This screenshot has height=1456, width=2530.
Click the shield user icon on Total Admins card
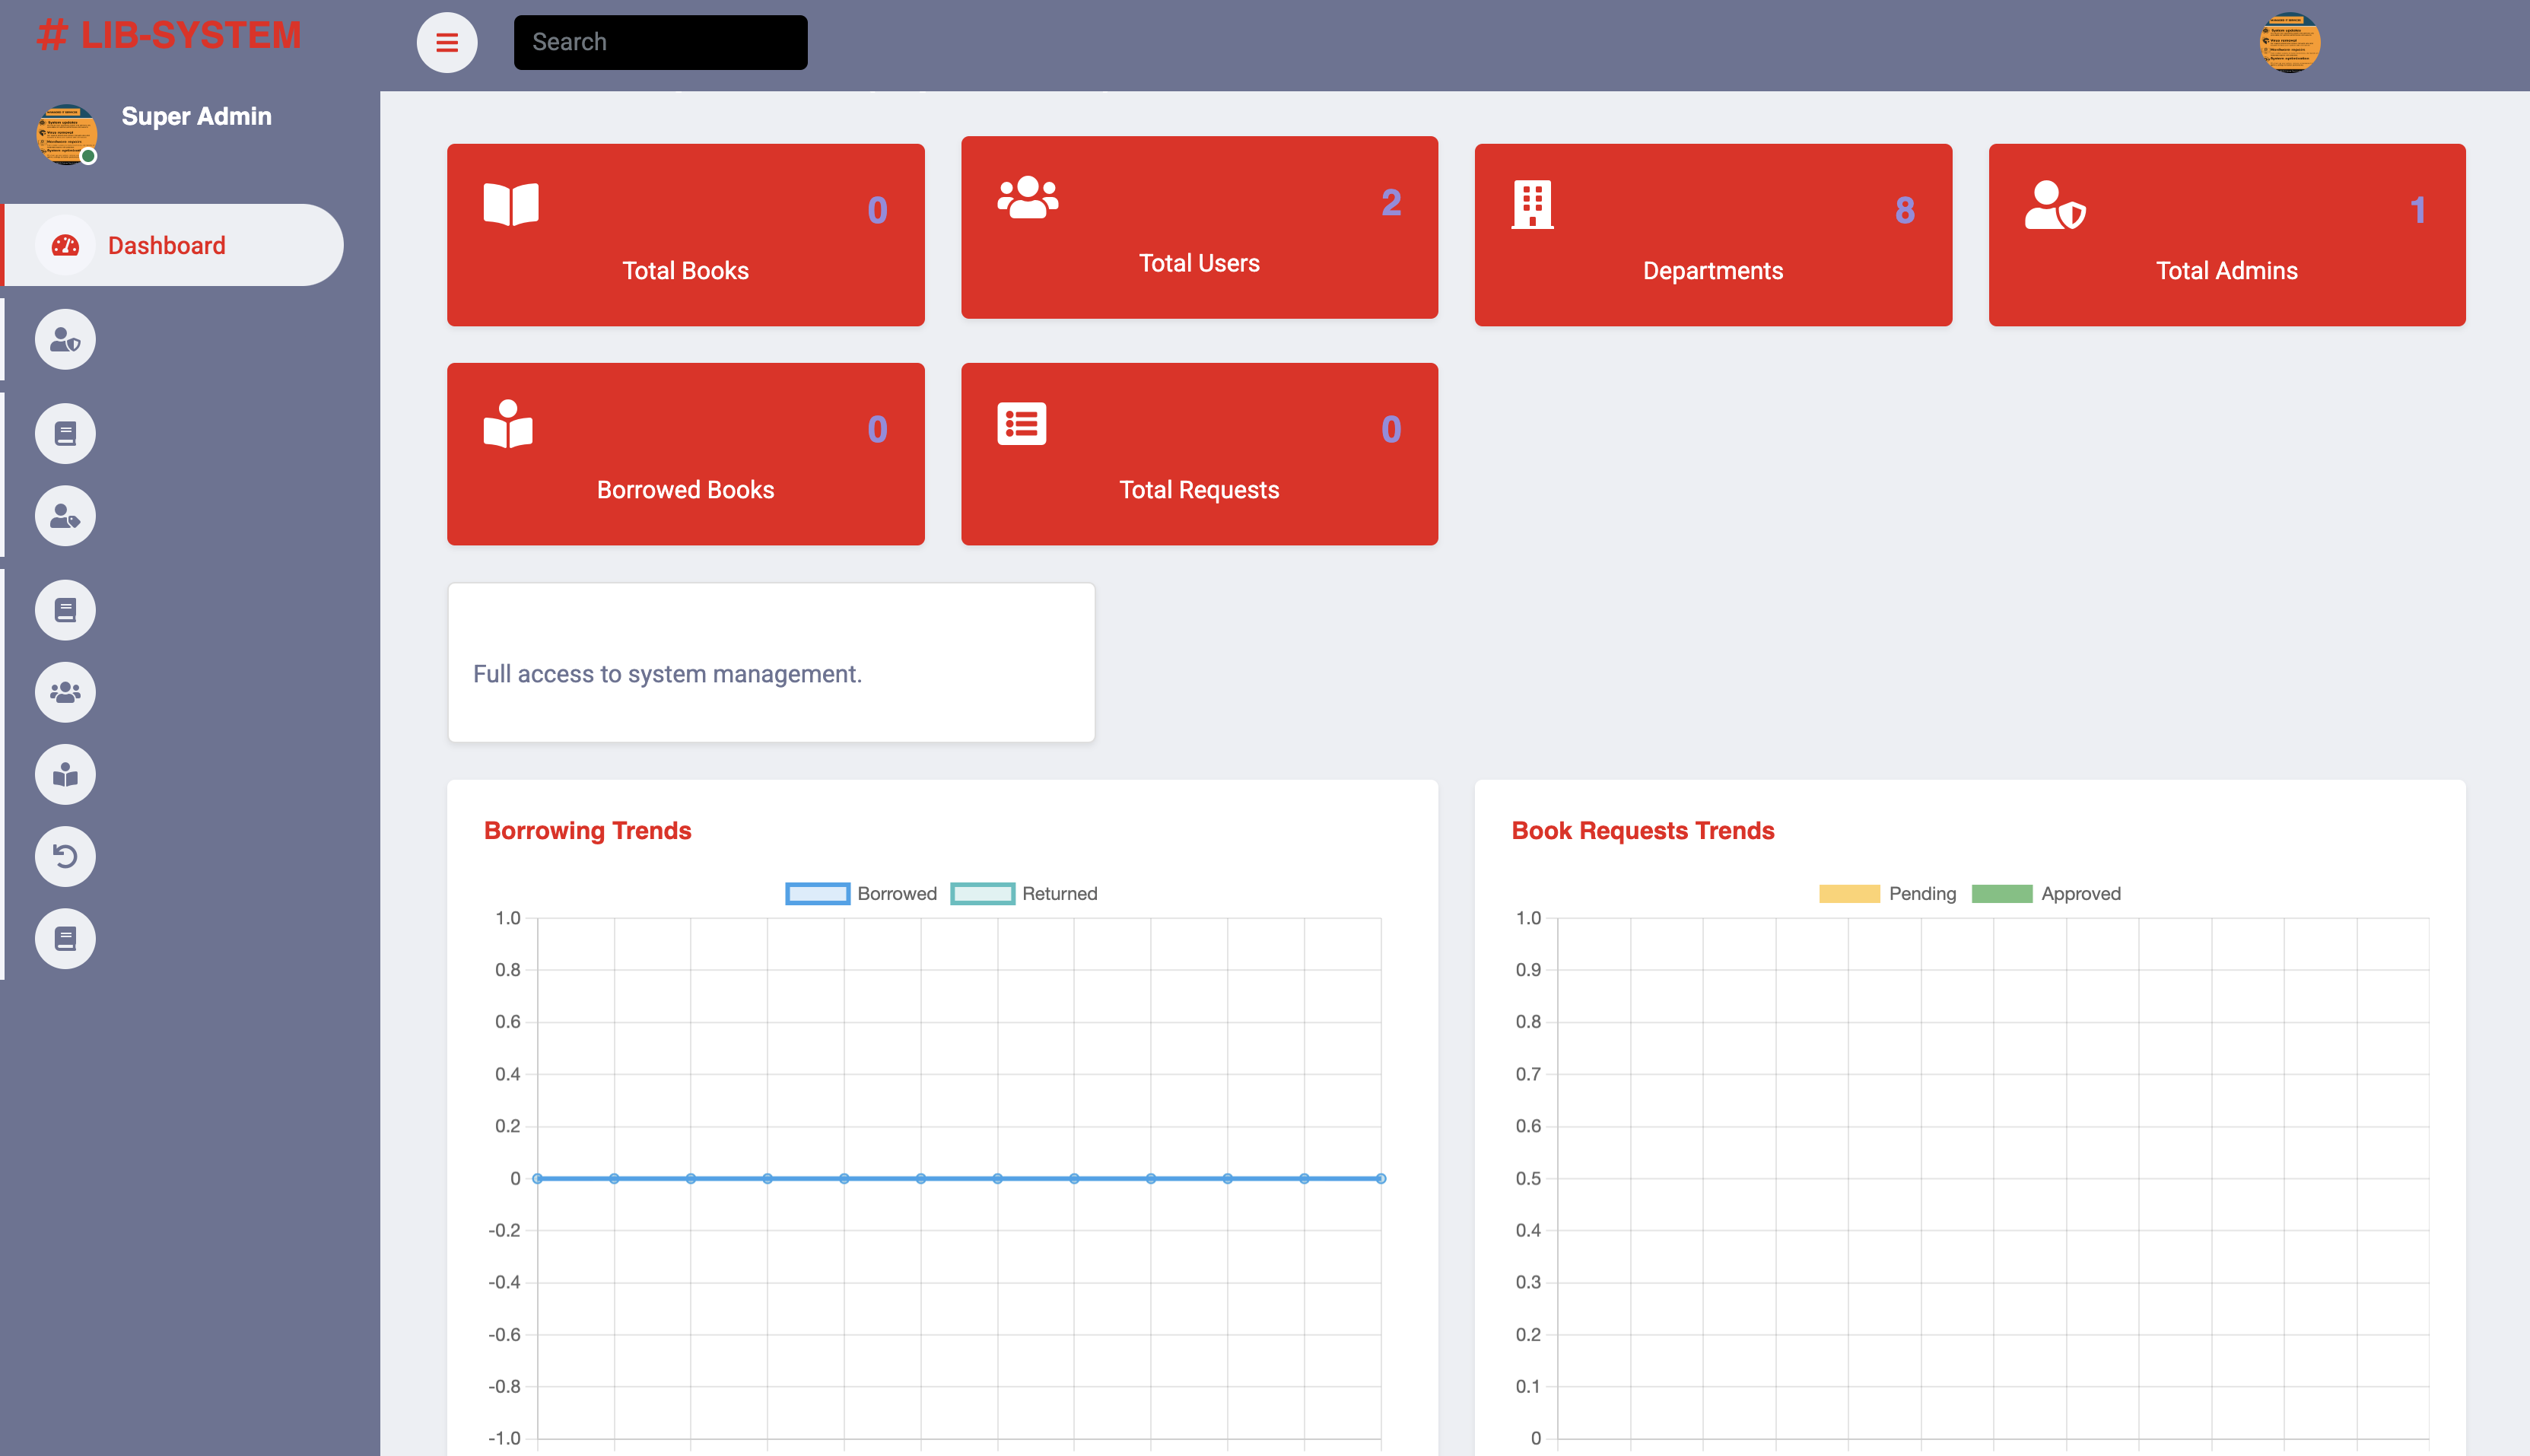click(x=2055, y=205)
